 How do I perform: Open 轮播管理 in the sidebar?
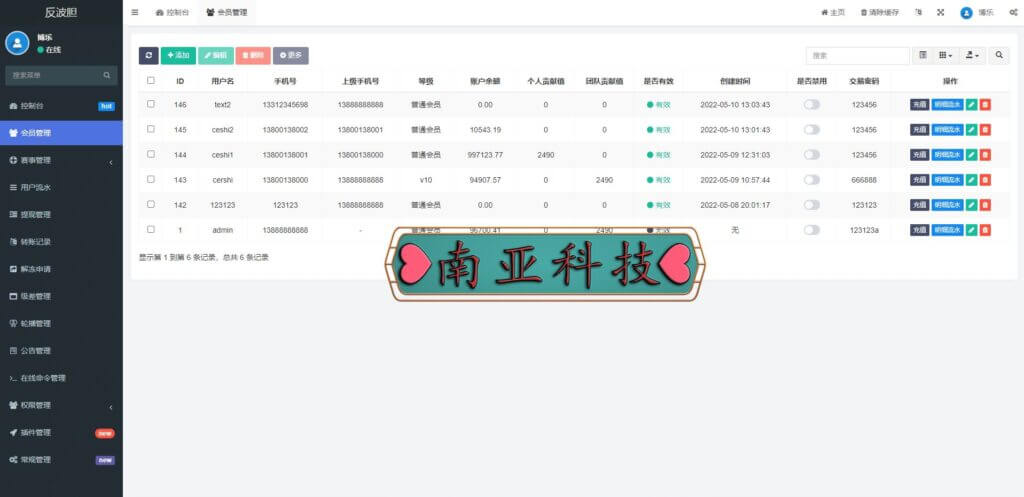click(61, 323)
